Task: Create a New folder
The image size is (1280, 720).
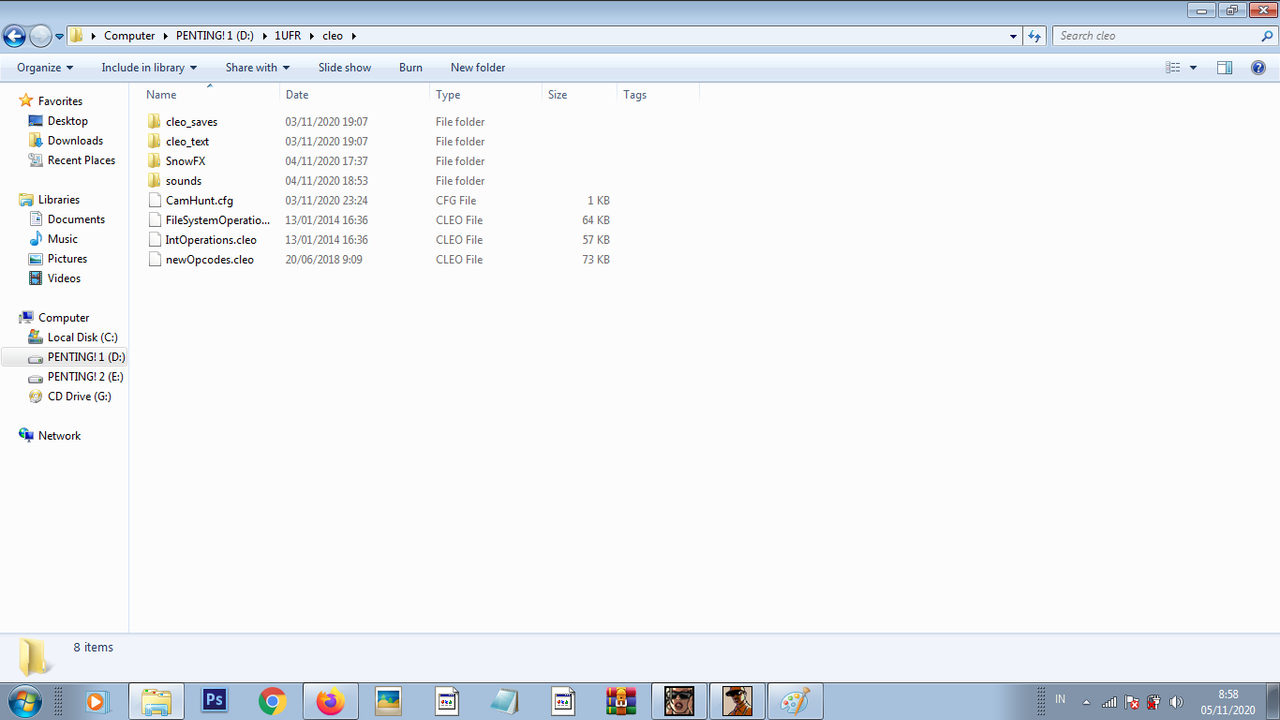Action: (478, 68)
